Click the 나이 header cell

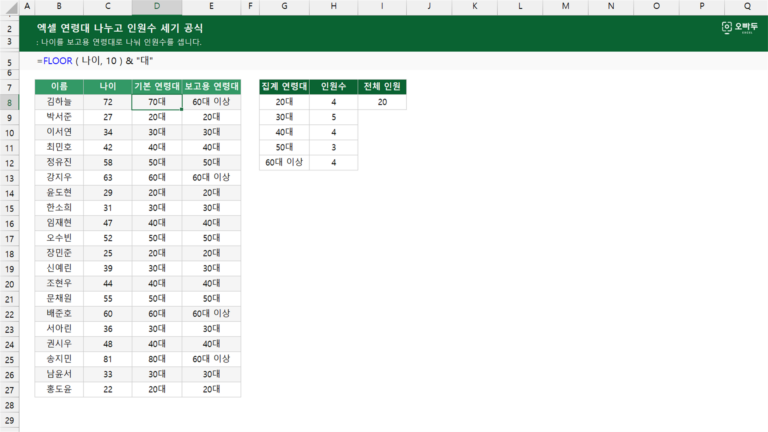click(x=108, y=87)
